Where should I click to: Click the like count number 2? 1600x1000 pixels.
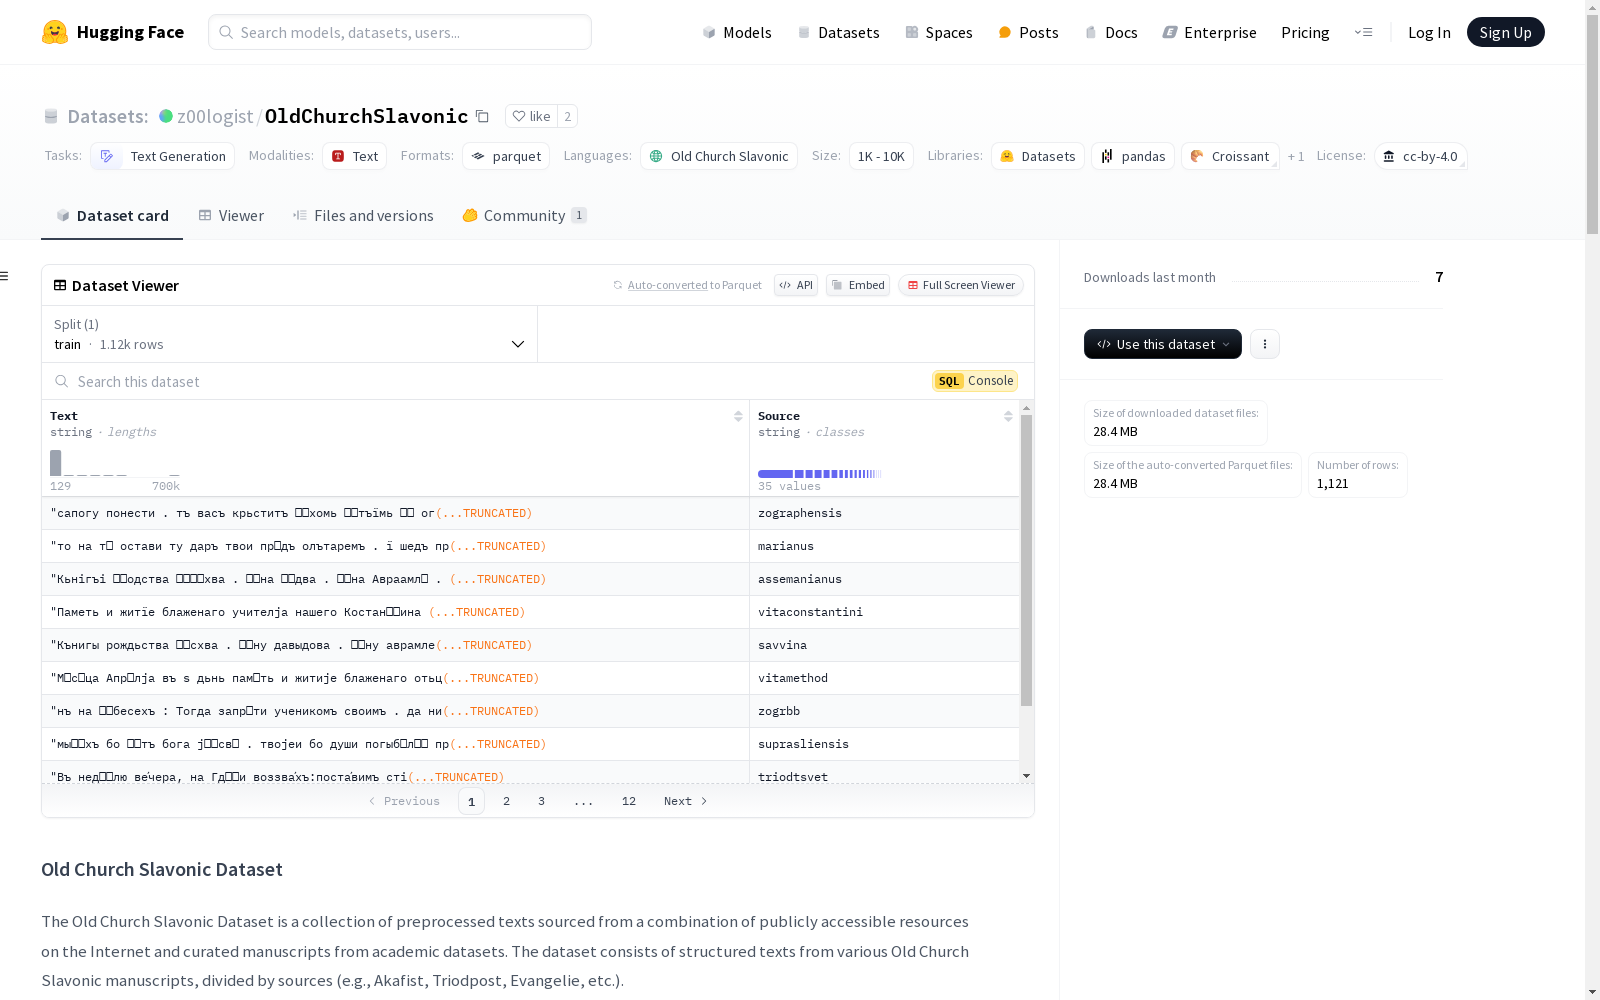click(568, 116)
